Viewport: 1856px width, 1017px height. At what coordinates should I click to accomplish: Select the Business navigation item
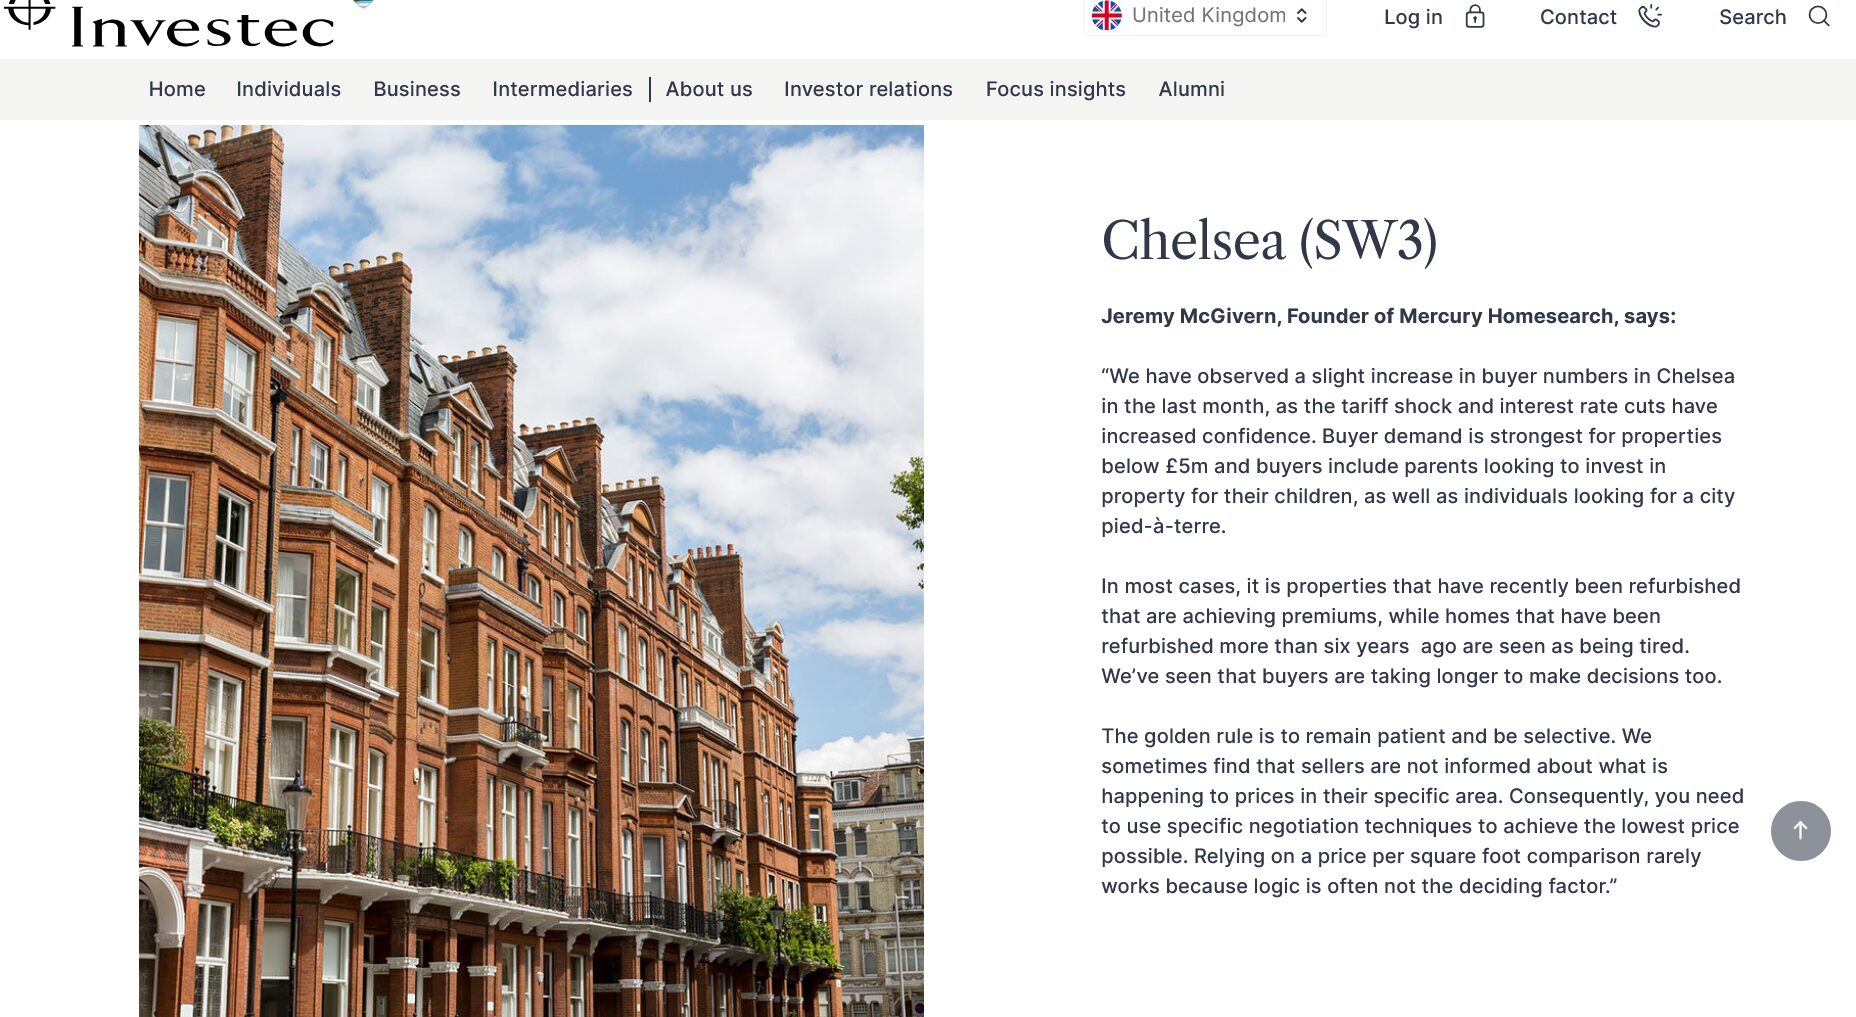(417, 89)
